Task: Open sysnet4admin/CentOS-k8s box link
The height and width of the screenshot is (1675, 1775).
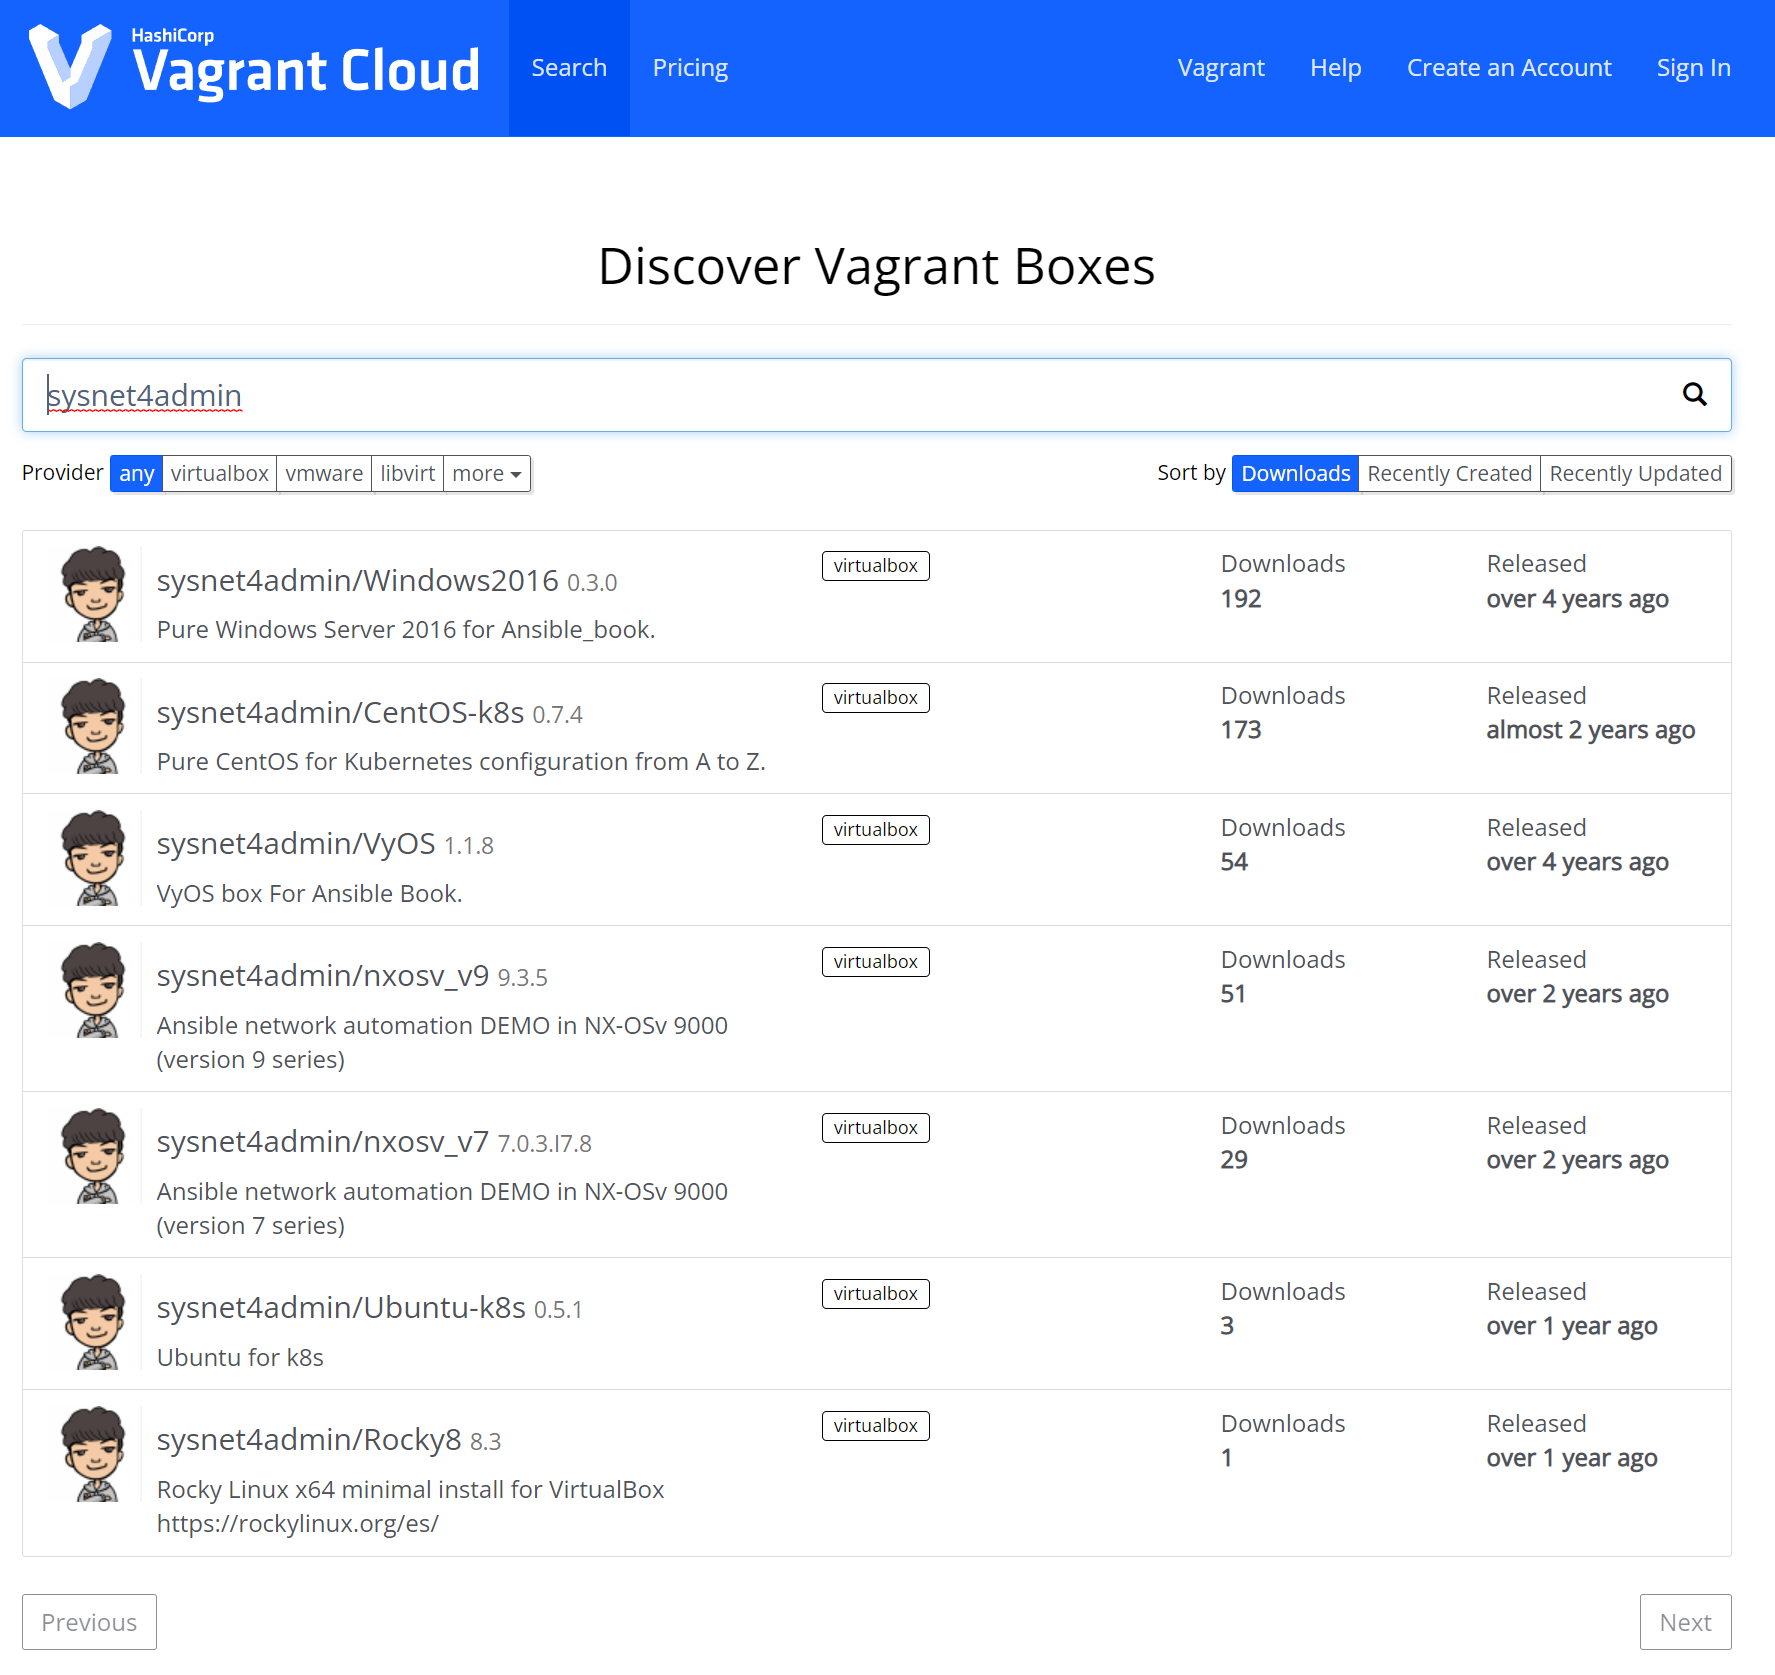Action: pyautogui.click(x=340, y=712)
